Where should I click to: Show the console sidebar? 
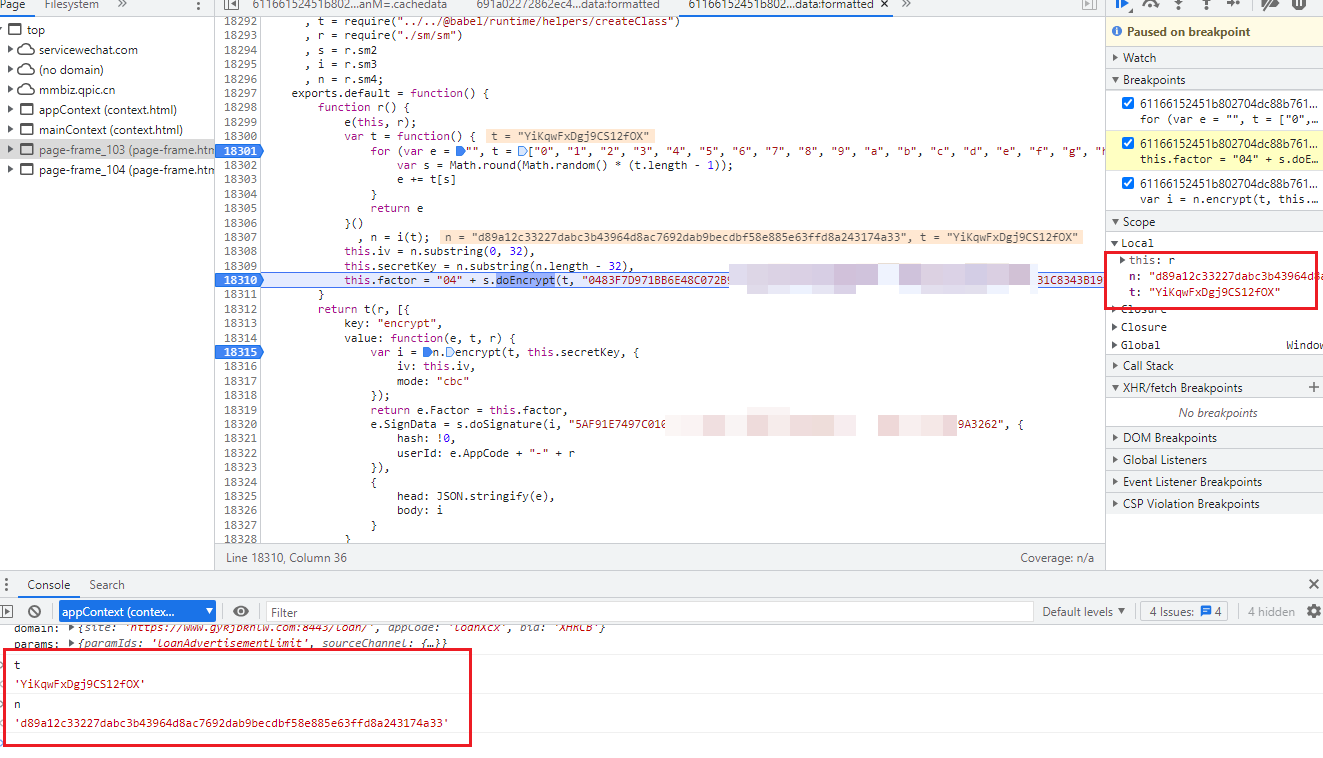8,611
